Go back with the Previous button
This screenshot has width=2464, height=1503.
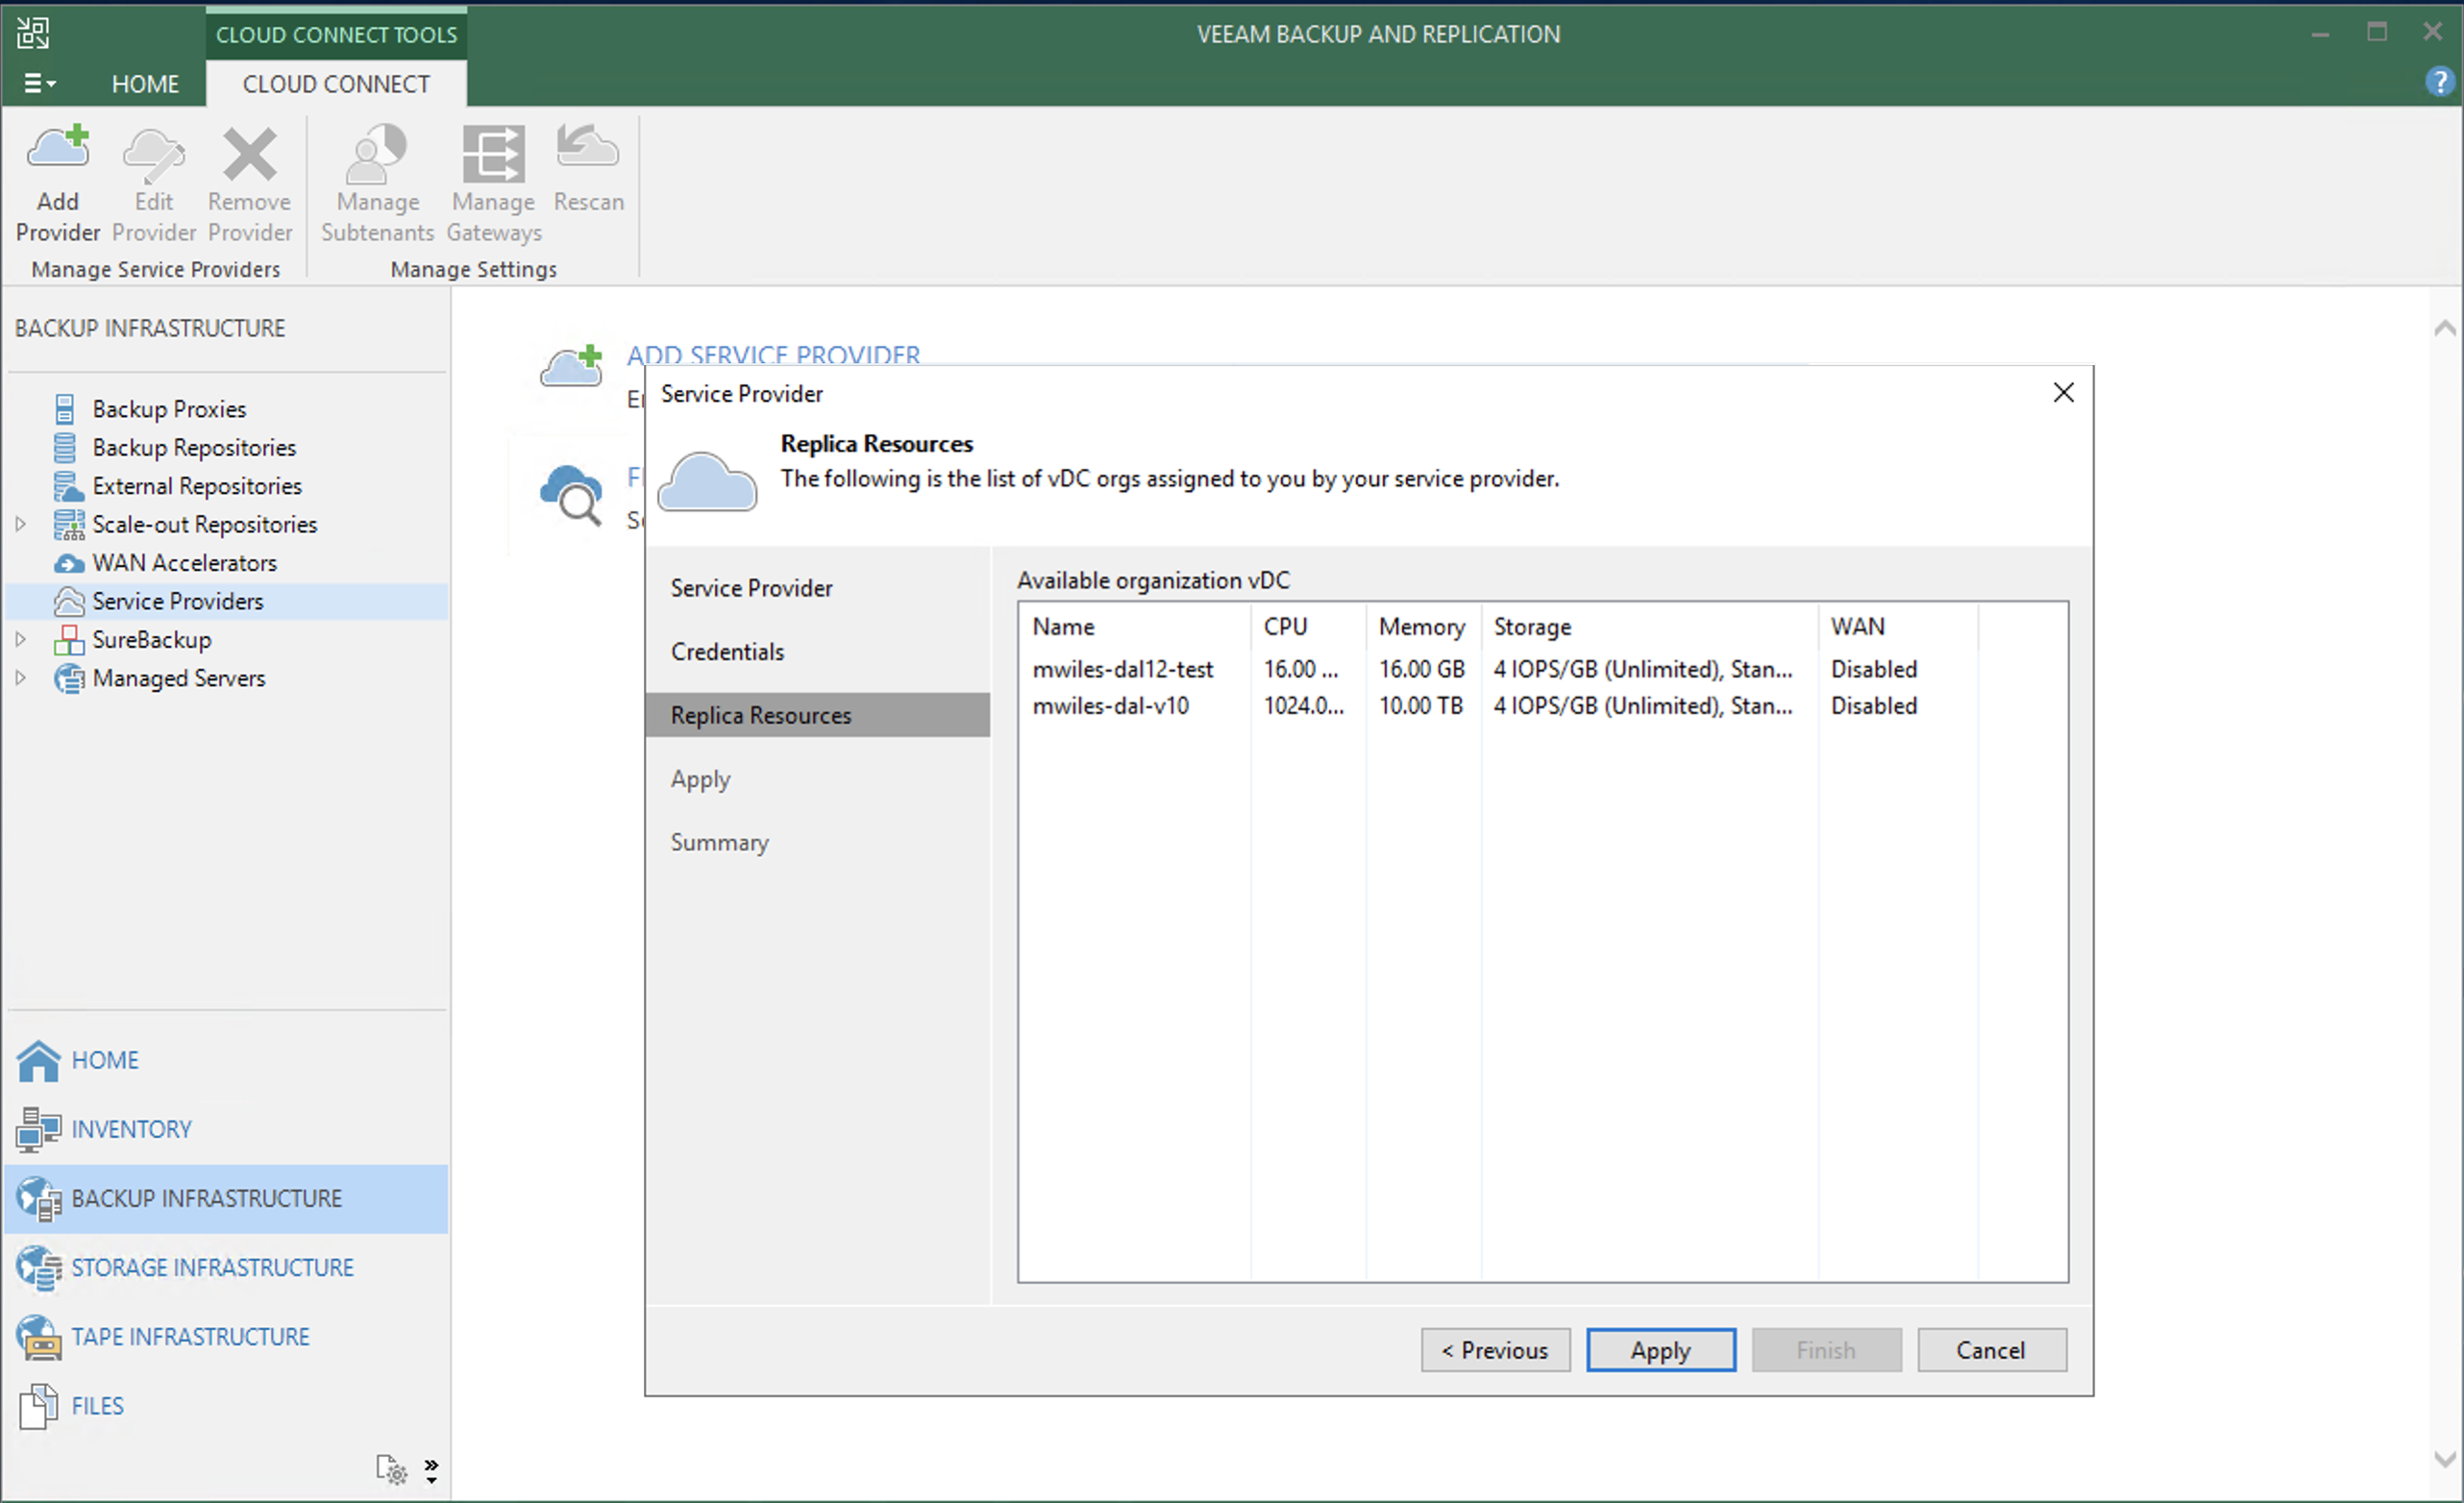[x=1495, y=1350]
